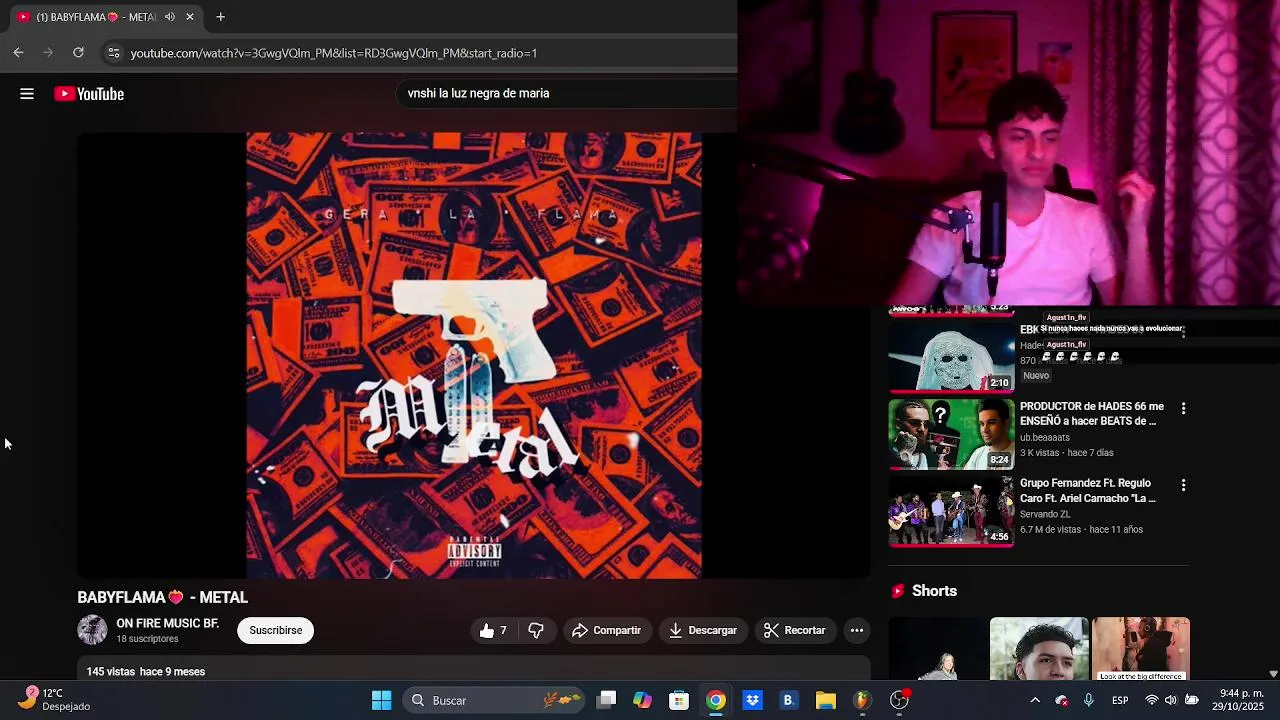
Task: Switch to Google Chrome on the taskbar
Action: (x=716, y=700)
